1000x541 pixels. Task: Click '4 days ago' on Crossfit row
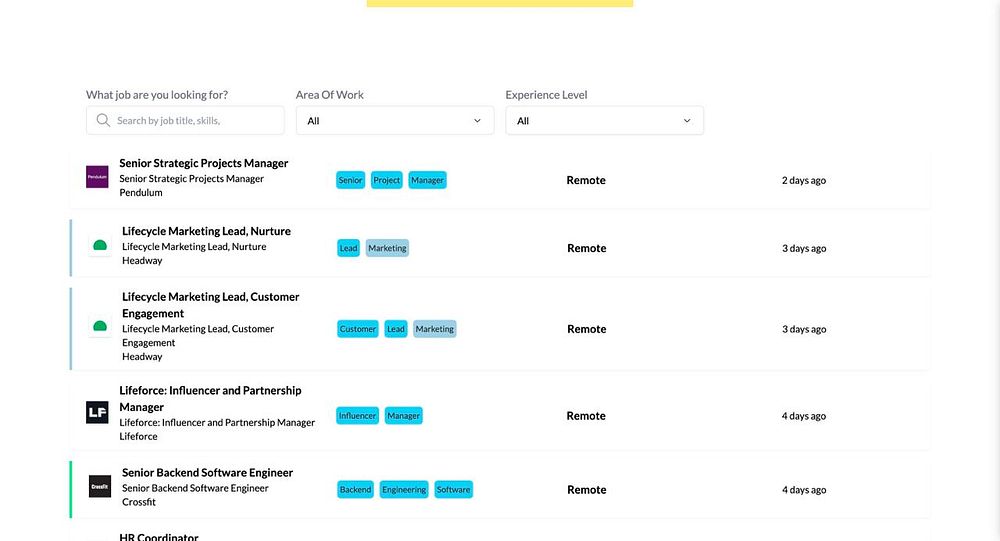tap(804, 489)
